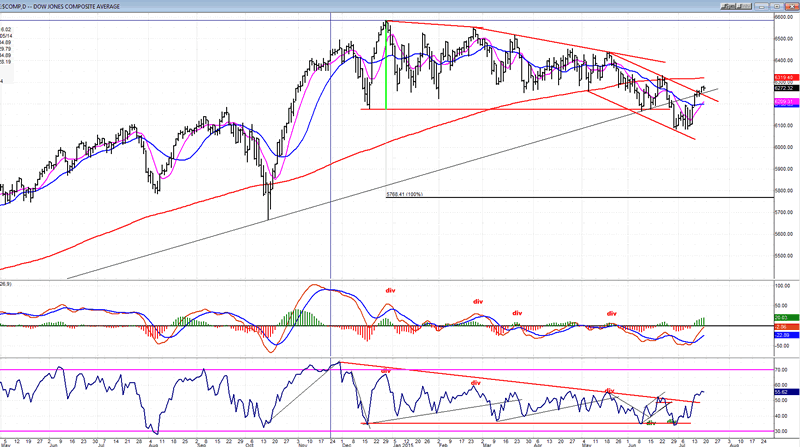Click the green value tag in MACD panel
Image resolution: width=800 pixels, height=447 pixels.
(785, 317)
